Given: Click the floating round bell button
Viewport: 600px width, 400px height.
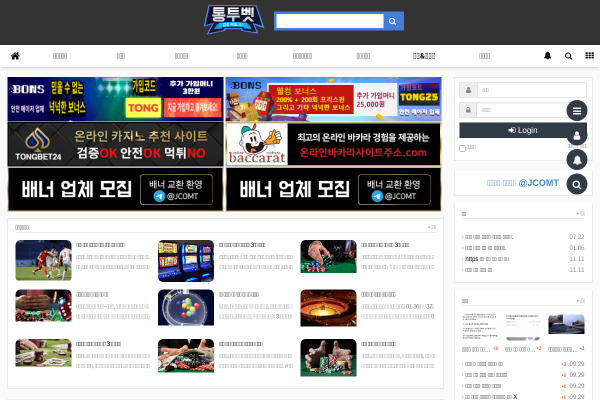Looking at the screenshot, I should click(577, 160).
